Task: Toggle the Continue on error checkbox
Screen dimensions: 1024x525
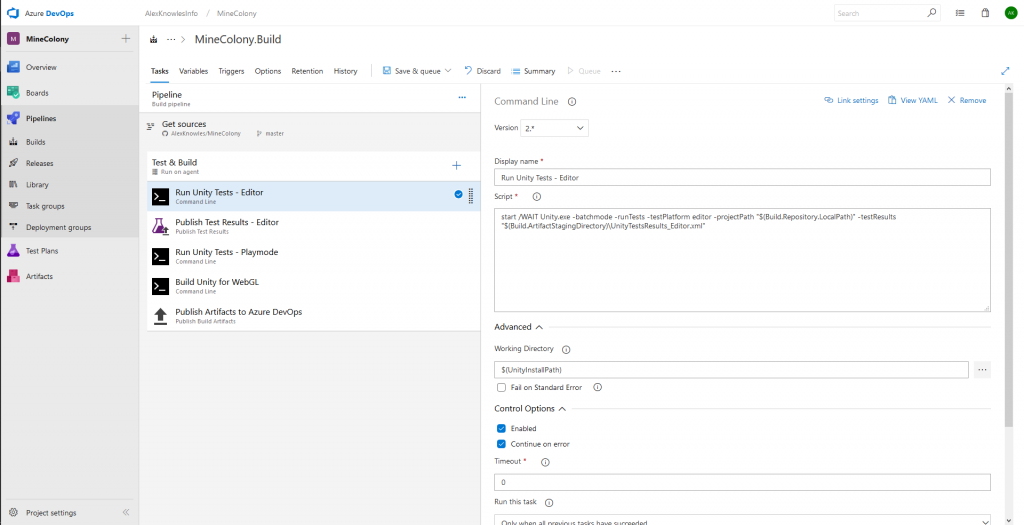Action: point(501,444)
